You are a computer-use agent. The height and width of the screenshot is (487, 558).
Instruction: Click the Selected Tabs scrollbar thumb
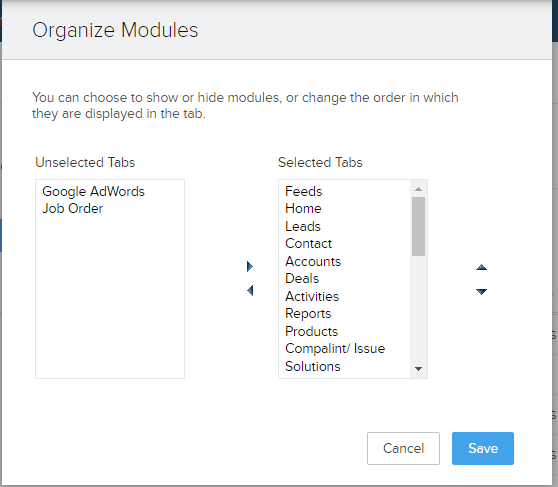418,226
